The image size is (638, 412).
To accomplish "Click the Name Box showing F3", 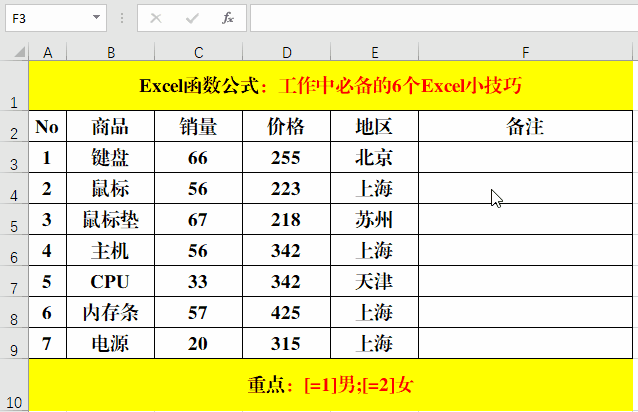I will (x=56, y=18).
